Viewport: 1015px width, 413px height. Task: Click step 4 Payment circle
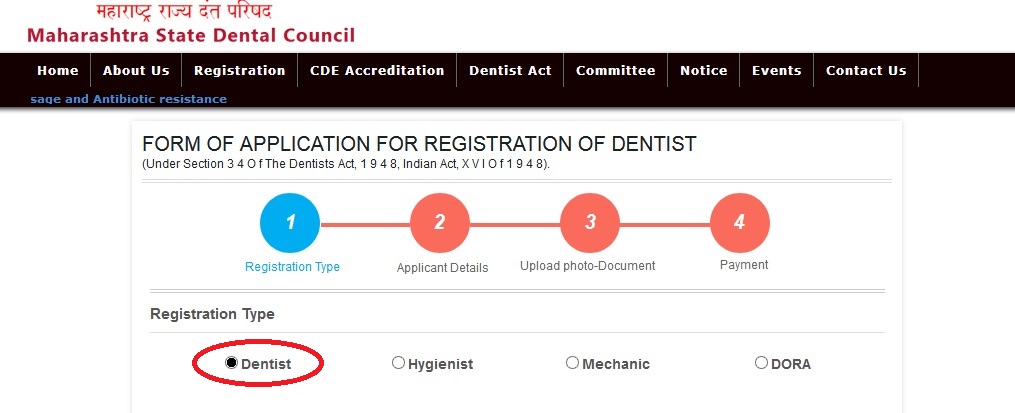click(740, 223)
